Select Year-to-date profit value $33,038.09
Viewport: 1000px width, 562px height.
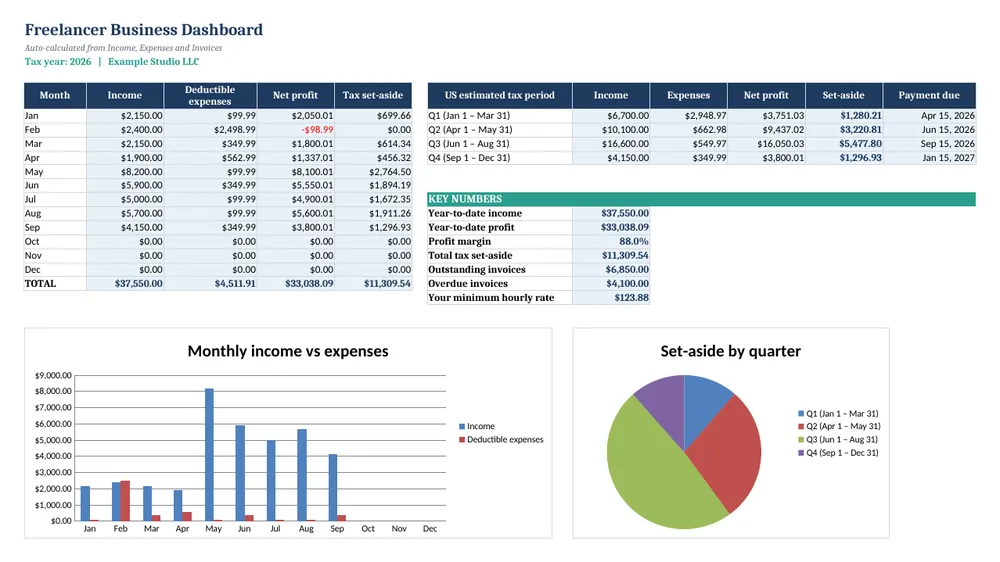pyautogui.click(x=611, y=227)
